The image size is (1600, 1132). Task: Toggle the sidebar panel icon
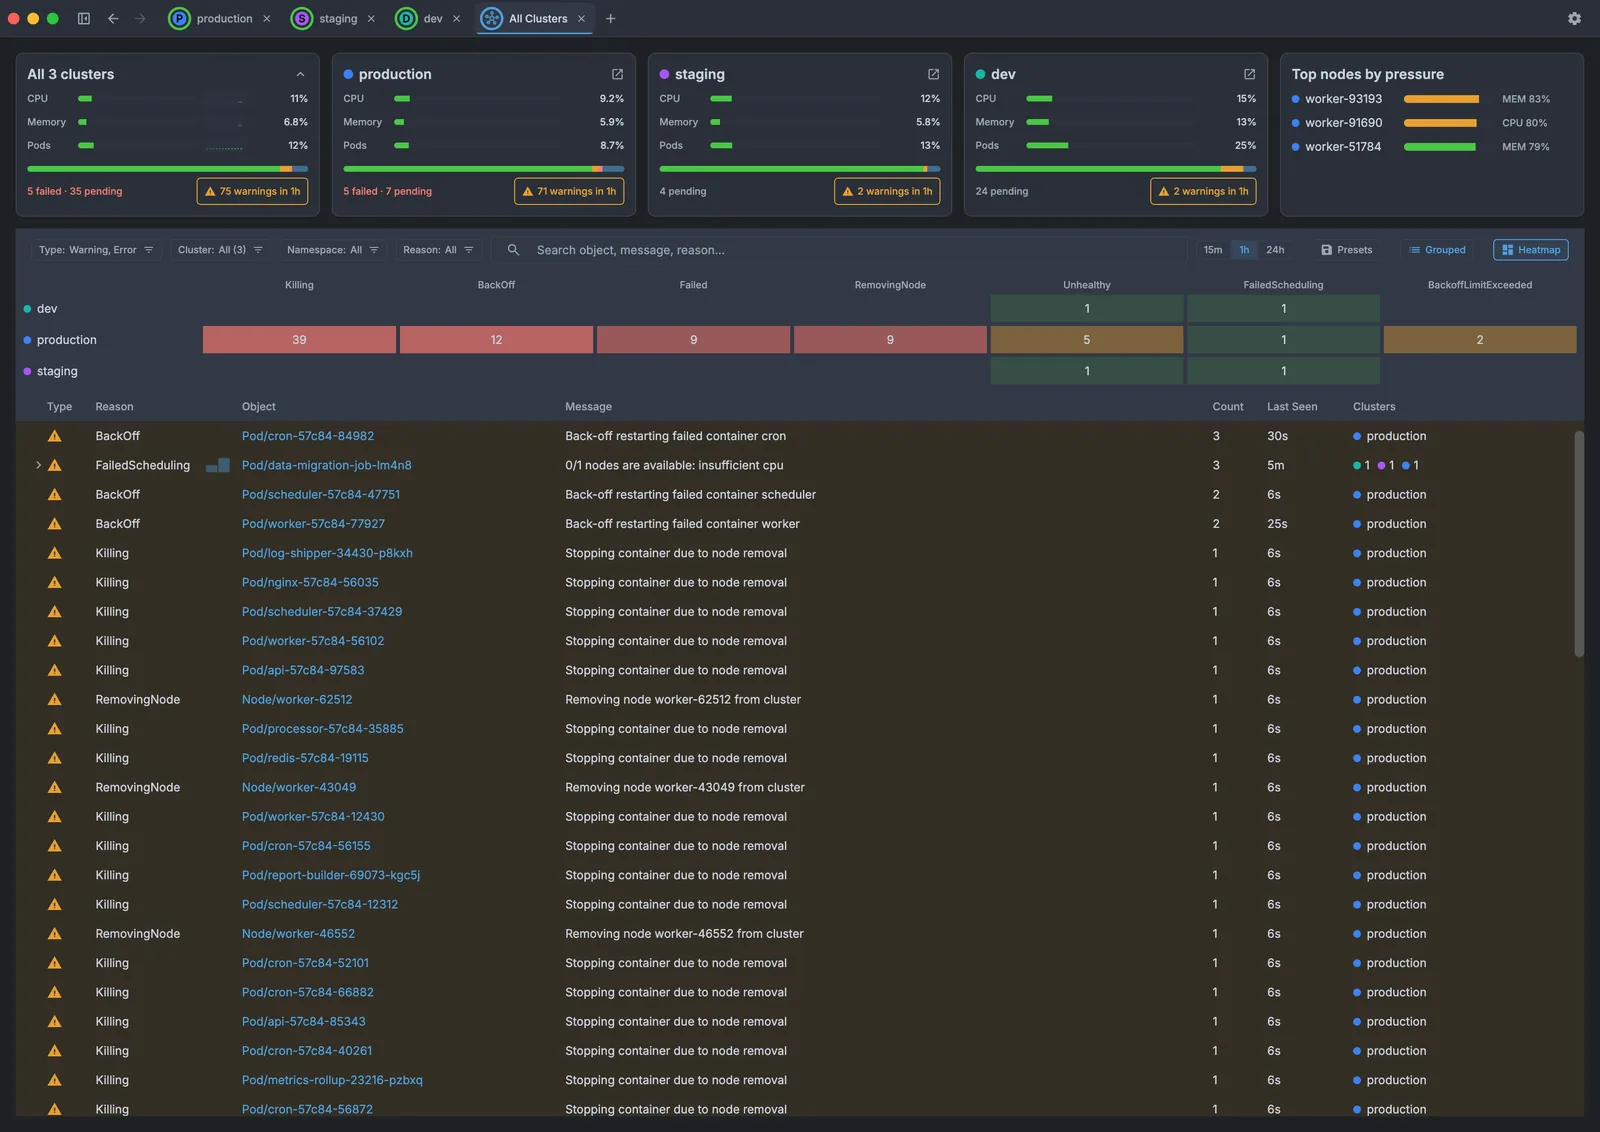point(84,18)
